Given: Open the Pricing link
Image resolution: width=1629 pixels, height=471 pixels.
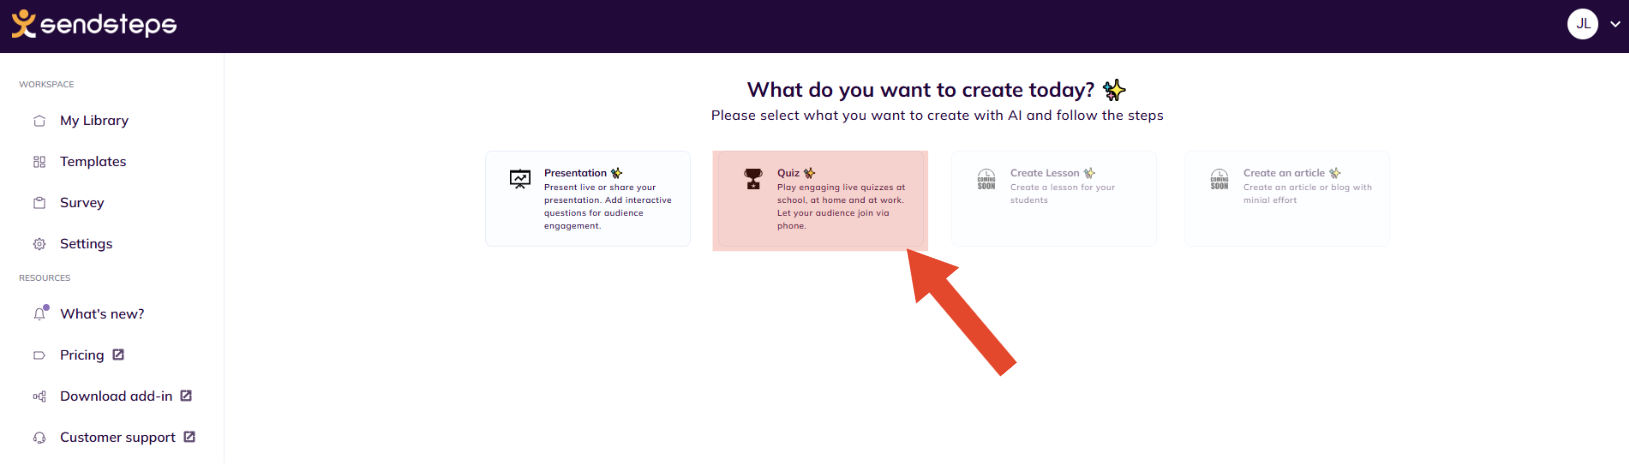Looking at the screenshot, I should click(x=82, y=355).
